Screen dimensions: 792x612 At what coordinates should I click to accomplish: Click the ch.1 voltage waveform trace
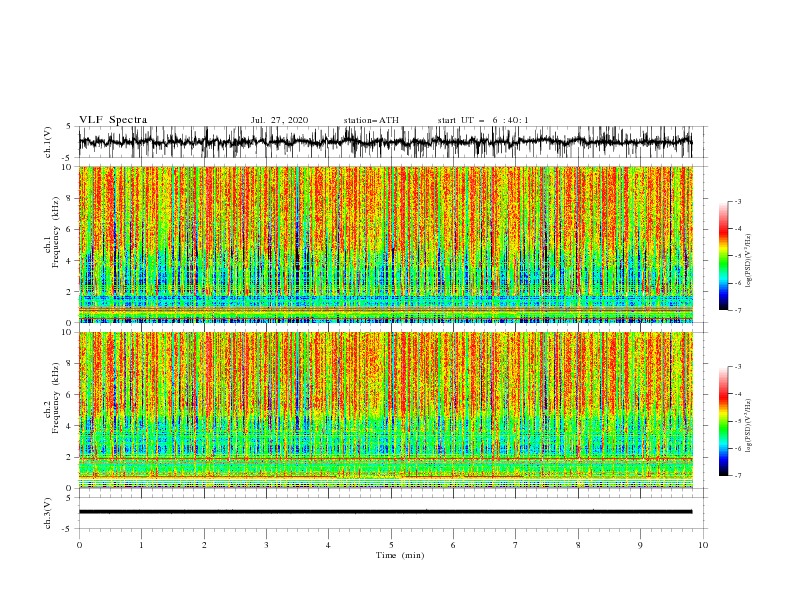(x=385, y=142)
